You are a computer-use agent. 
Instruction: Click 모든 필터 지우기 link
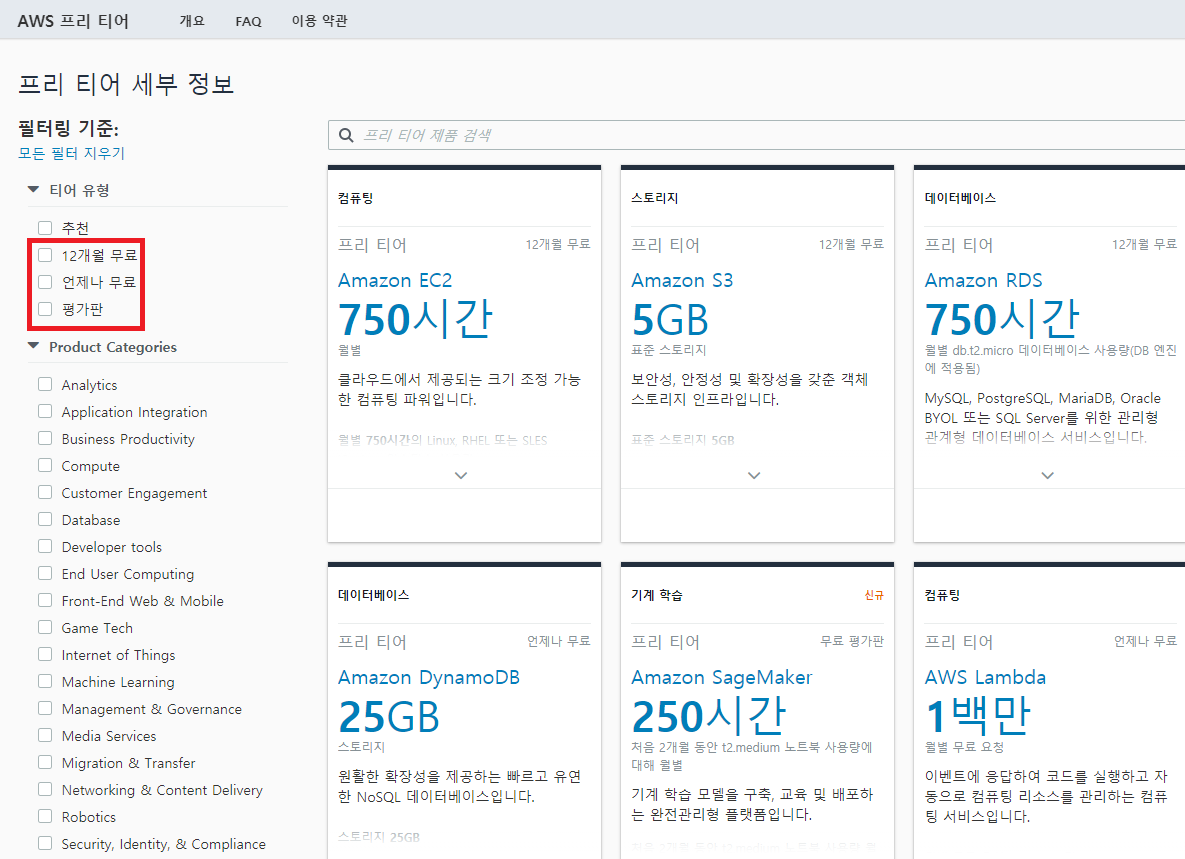[72, 153]
